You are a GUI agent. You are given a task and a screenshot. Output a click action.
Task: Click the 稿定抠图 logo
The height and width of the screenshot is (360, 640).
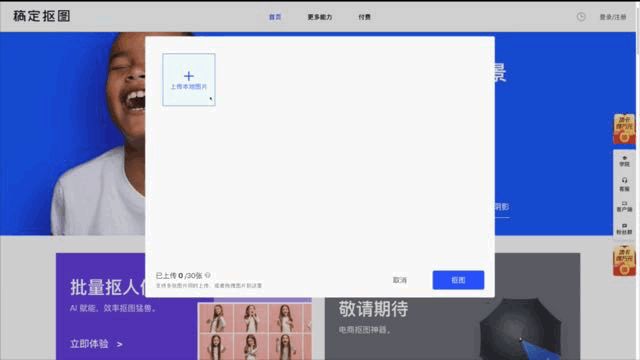tap(42, 16)
